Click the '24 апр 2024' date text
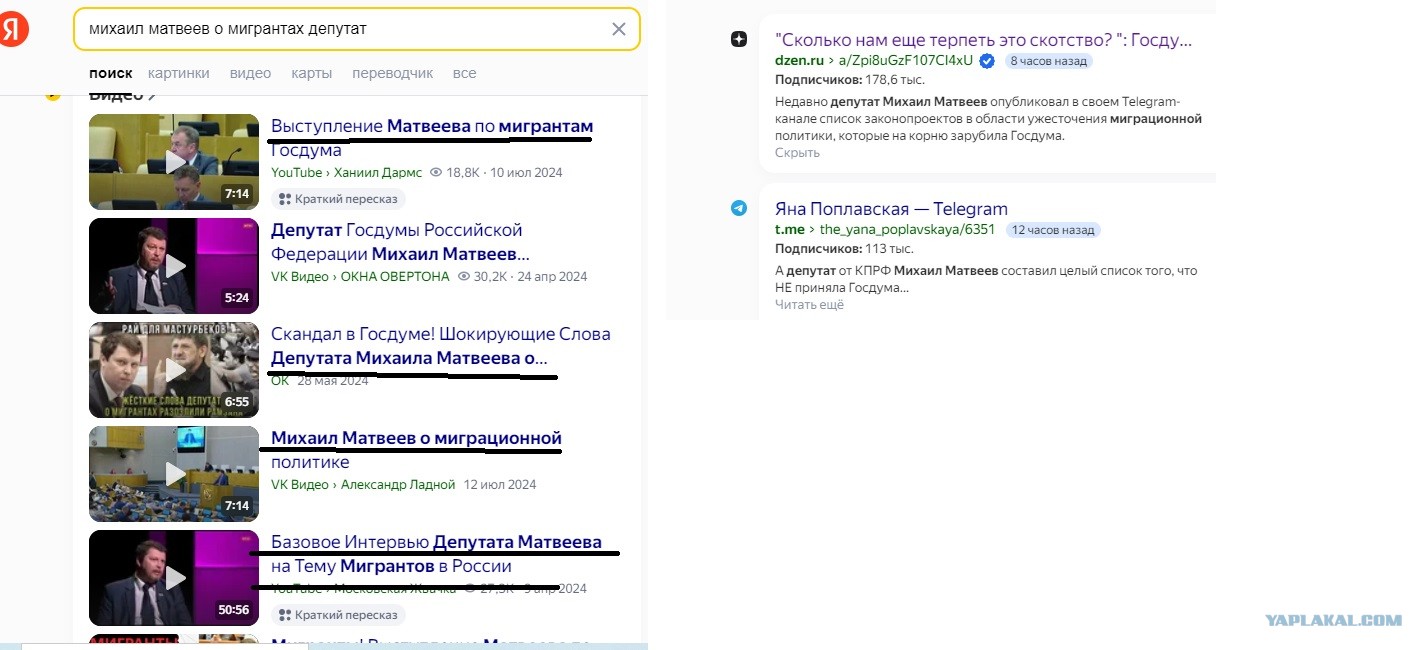 552,277
